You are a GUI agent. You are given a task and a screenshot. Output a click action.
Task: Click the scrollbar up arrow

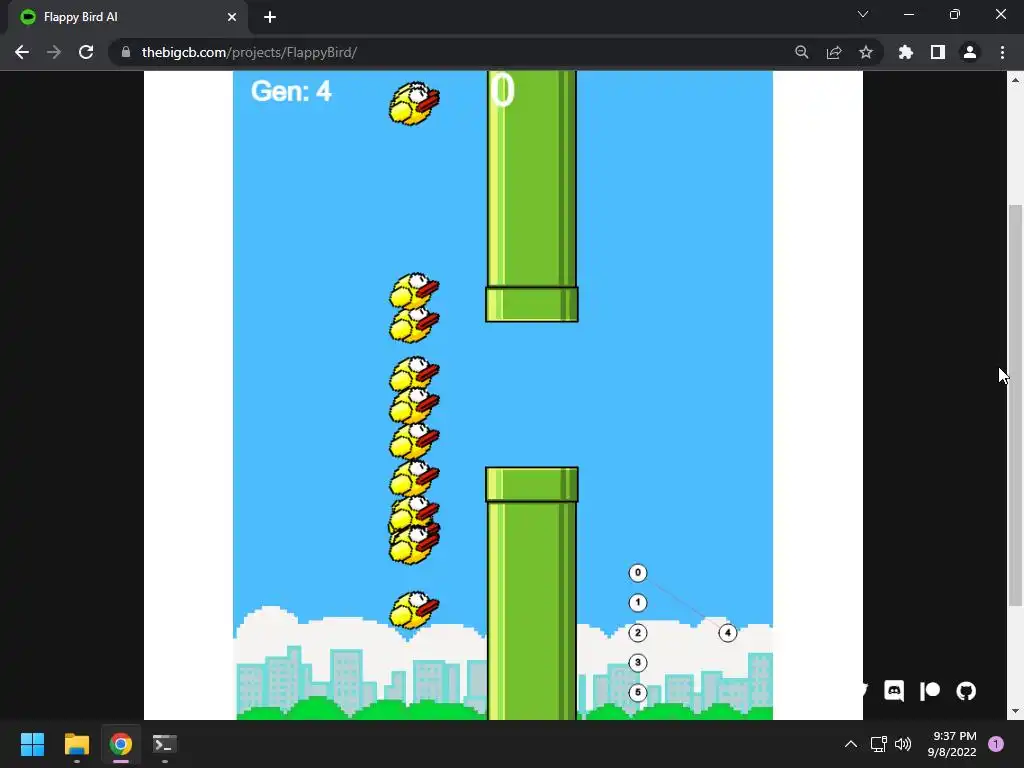click(x=1014, y=80)
